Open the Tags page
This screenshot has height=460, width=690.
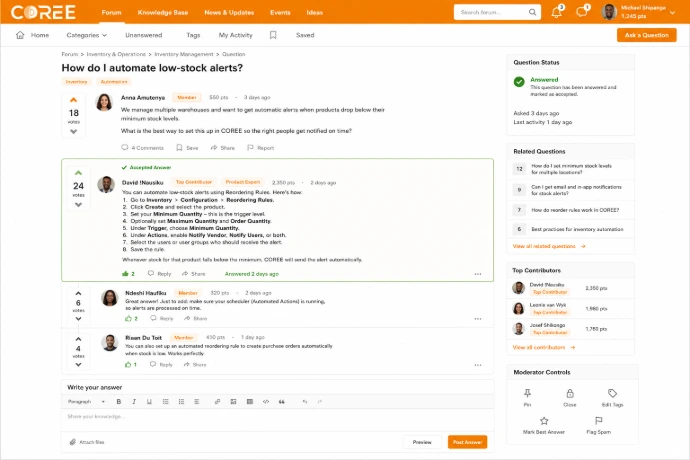(193, 35)
